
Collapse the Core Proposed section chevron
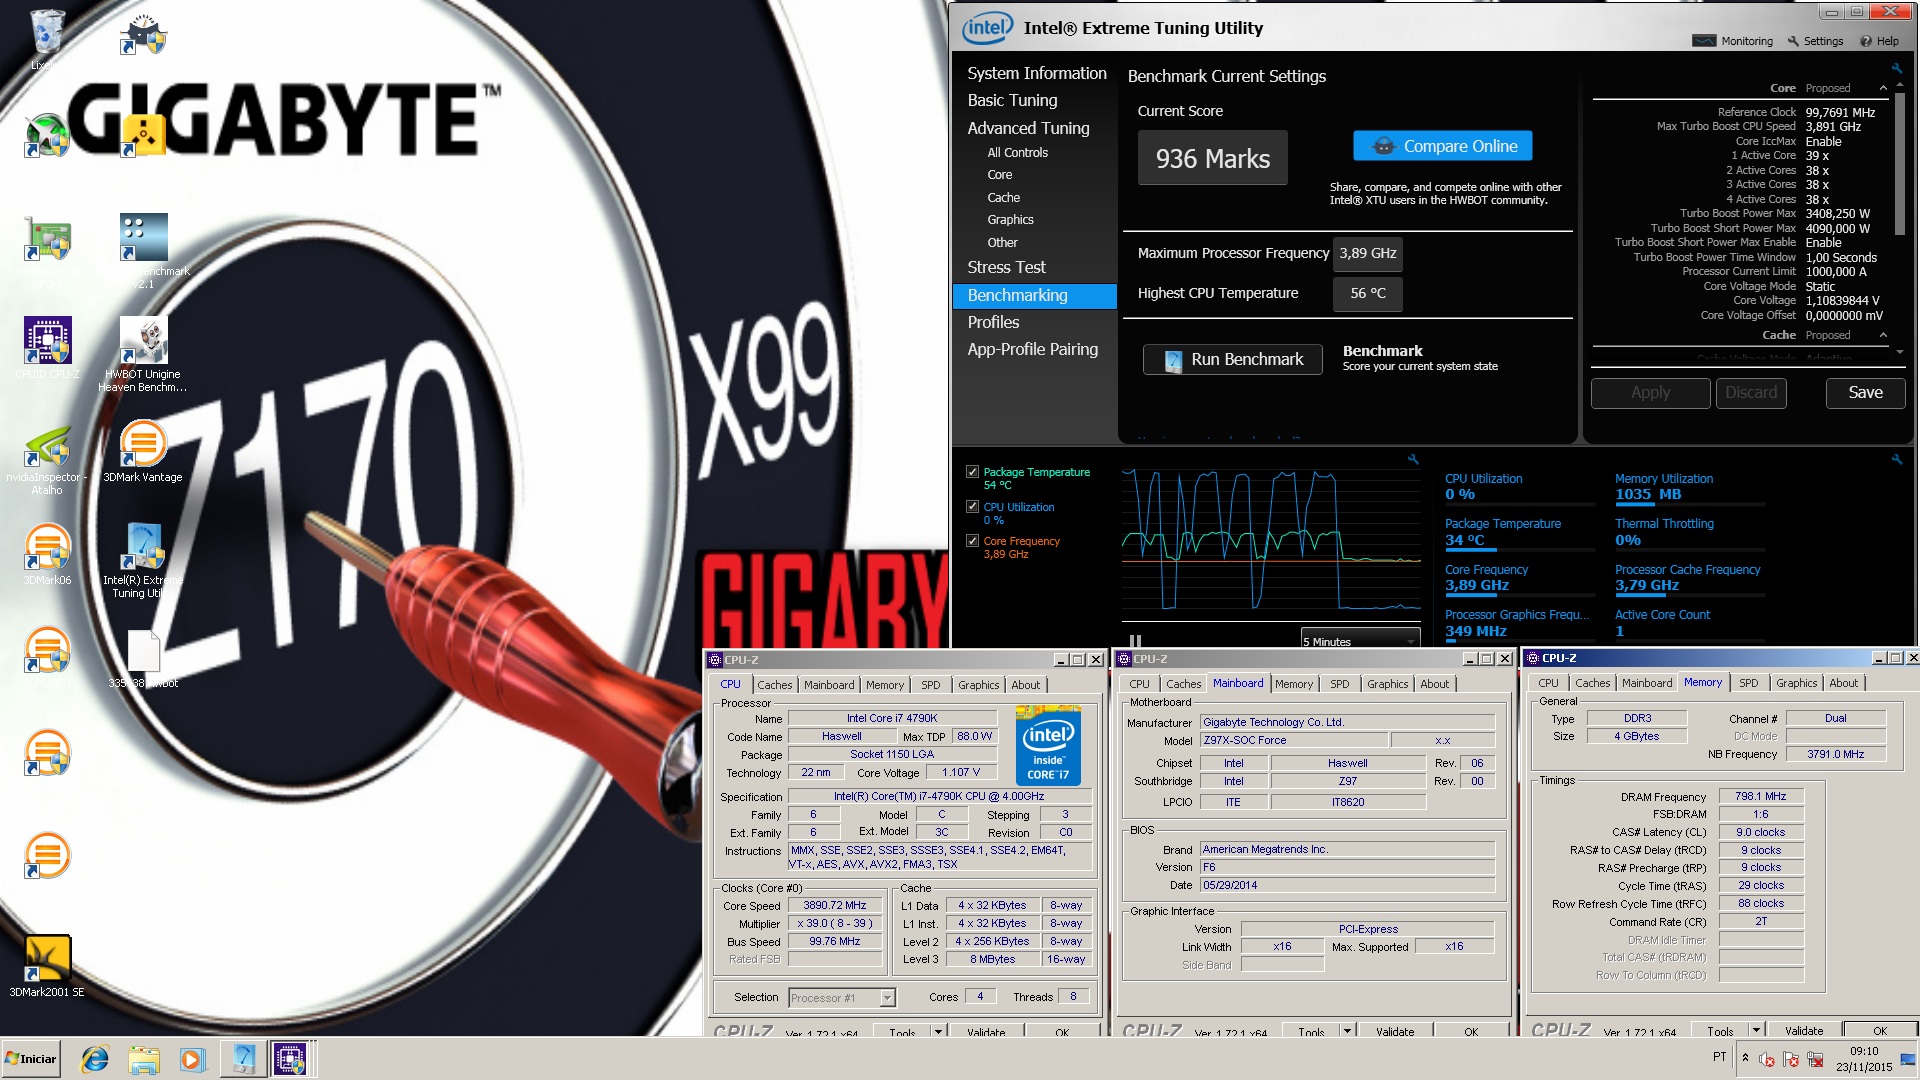coord(1883,88)
